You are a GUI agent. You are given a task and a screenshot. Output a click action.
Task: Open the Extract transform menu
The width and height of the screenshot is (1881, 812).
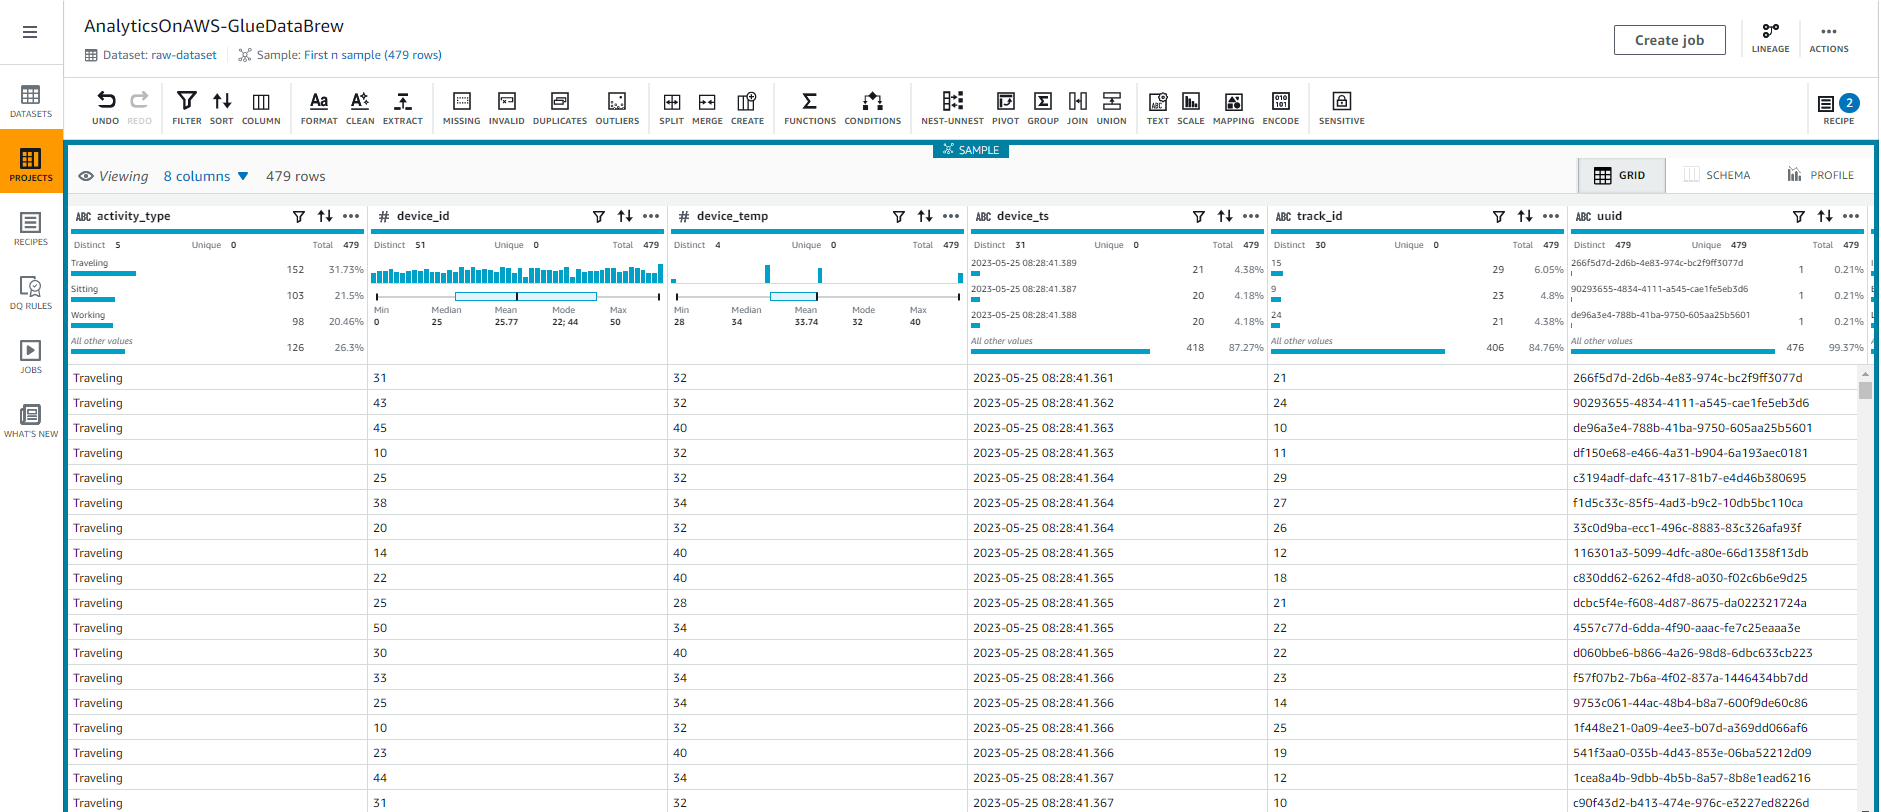click(403, 107)
